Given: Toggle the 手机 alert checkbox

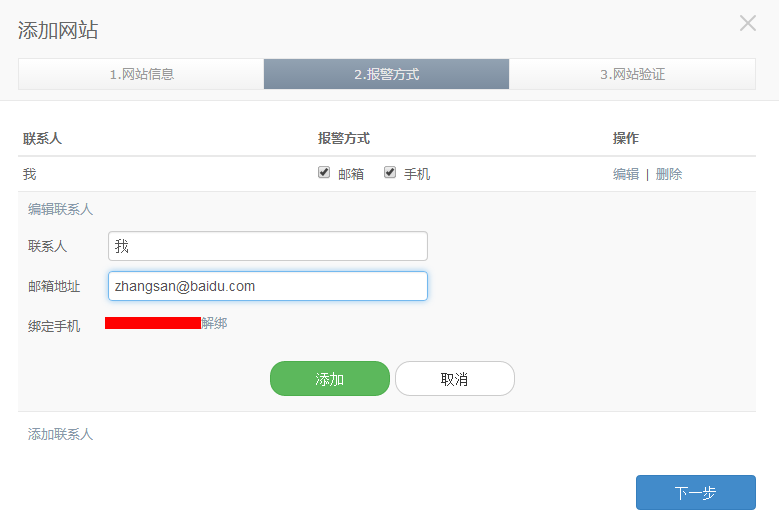Looking at the screenshot, I should (390, 172).
